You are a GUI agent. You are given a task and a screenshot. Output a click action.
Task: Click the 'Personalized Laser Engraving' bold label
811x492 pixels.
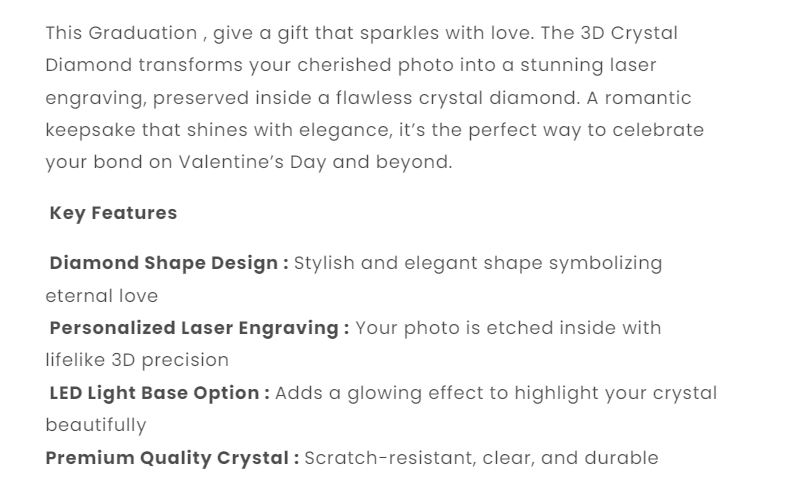(x=198, y=328)
